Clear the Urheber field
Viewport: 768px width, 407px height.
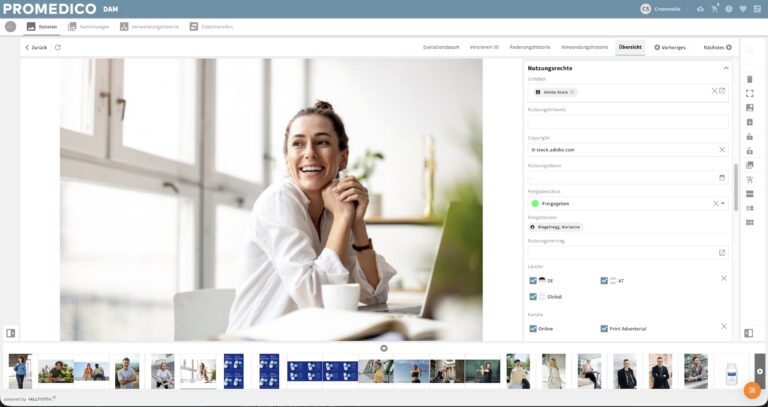click(714, 91)
